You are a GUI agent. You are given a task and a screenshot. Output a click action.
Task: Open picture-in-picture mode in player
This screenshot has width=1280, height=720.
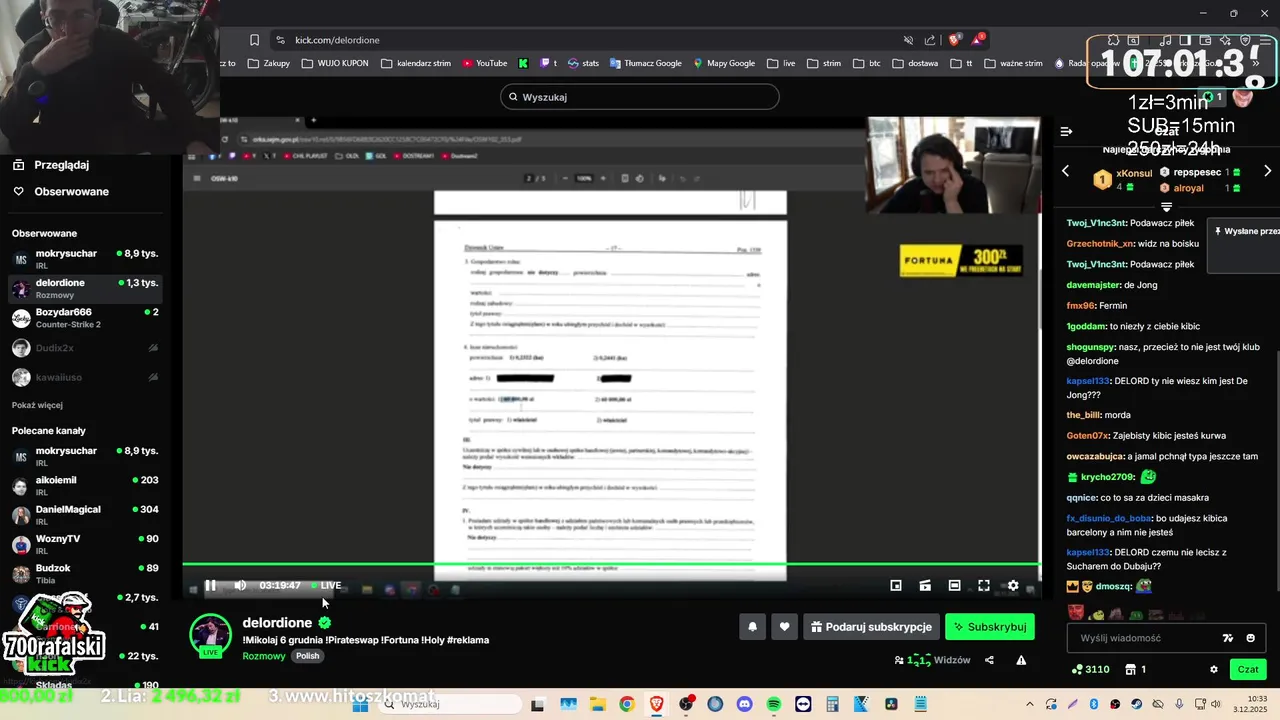pyautogui.click(x=896, y=585)
